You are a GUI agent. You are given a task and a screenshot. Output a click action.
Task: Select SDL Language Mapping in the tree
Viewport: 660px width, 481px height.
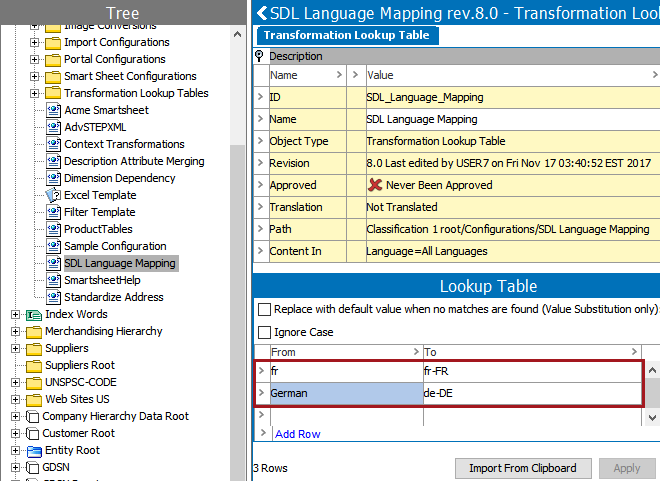[x=119, y=263]
